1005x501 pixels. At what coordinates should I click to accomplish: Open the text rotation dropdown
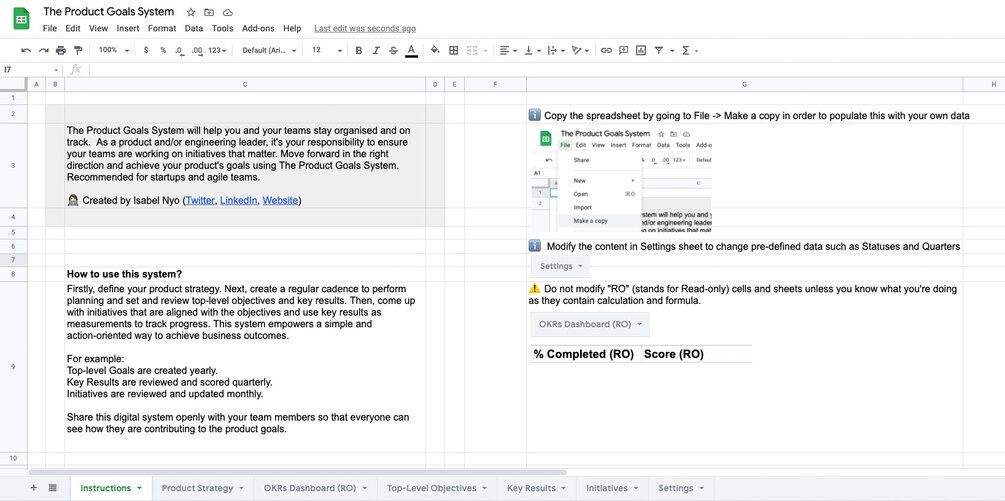tap(580, 50)
